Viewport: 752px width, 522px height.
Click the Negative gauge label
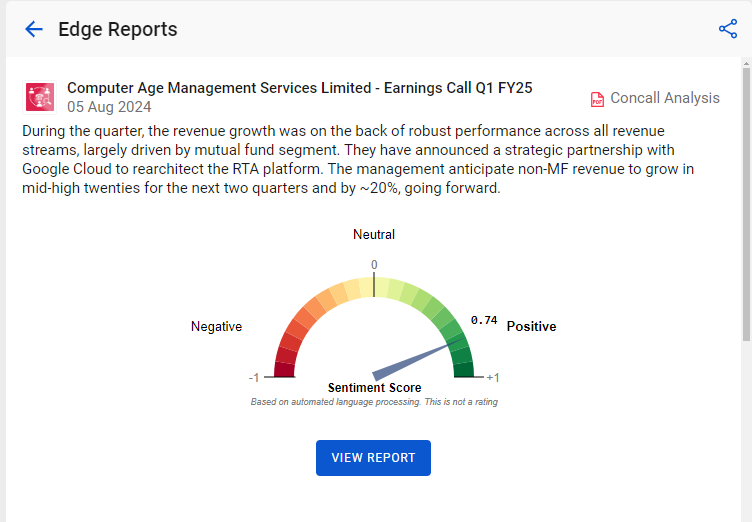(216, 326)
